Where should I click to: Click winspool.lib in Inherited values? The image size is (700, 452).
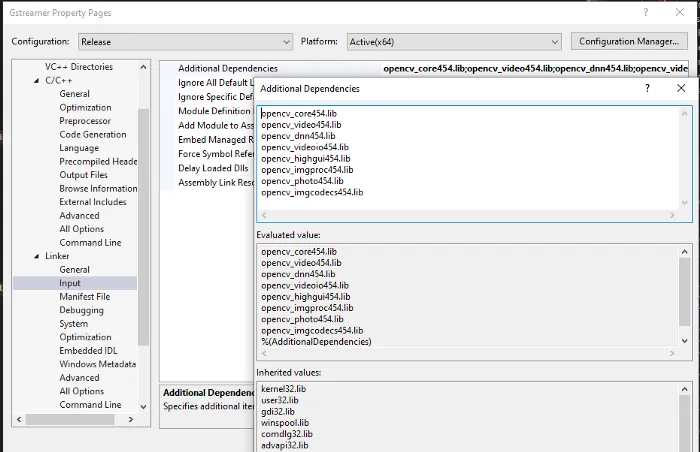pos(285,423)
